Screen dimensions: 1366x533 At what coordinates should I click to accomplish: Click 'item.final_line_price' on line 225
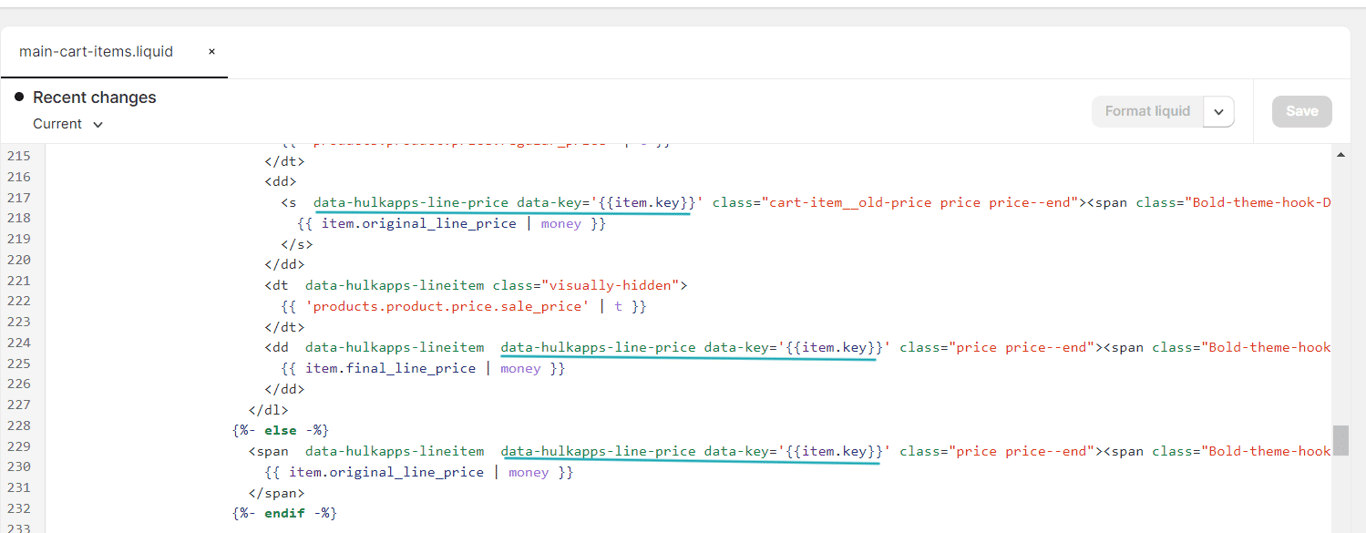tap(391, 368)
